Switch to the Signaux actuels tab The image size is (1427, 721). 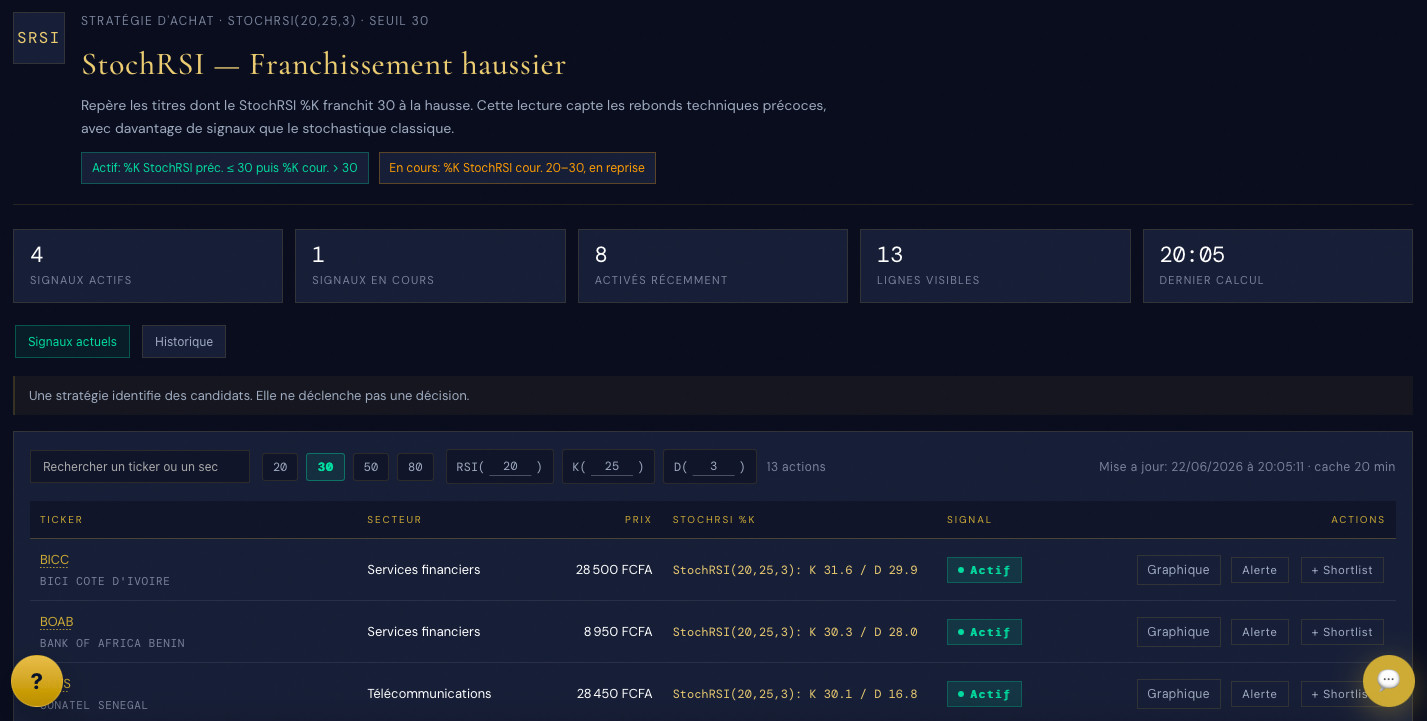tap(72, 341)
